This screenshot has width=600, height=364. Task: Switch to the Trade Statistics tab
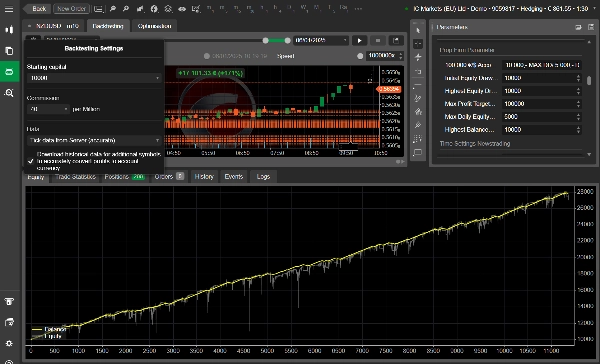pos(75,177)
